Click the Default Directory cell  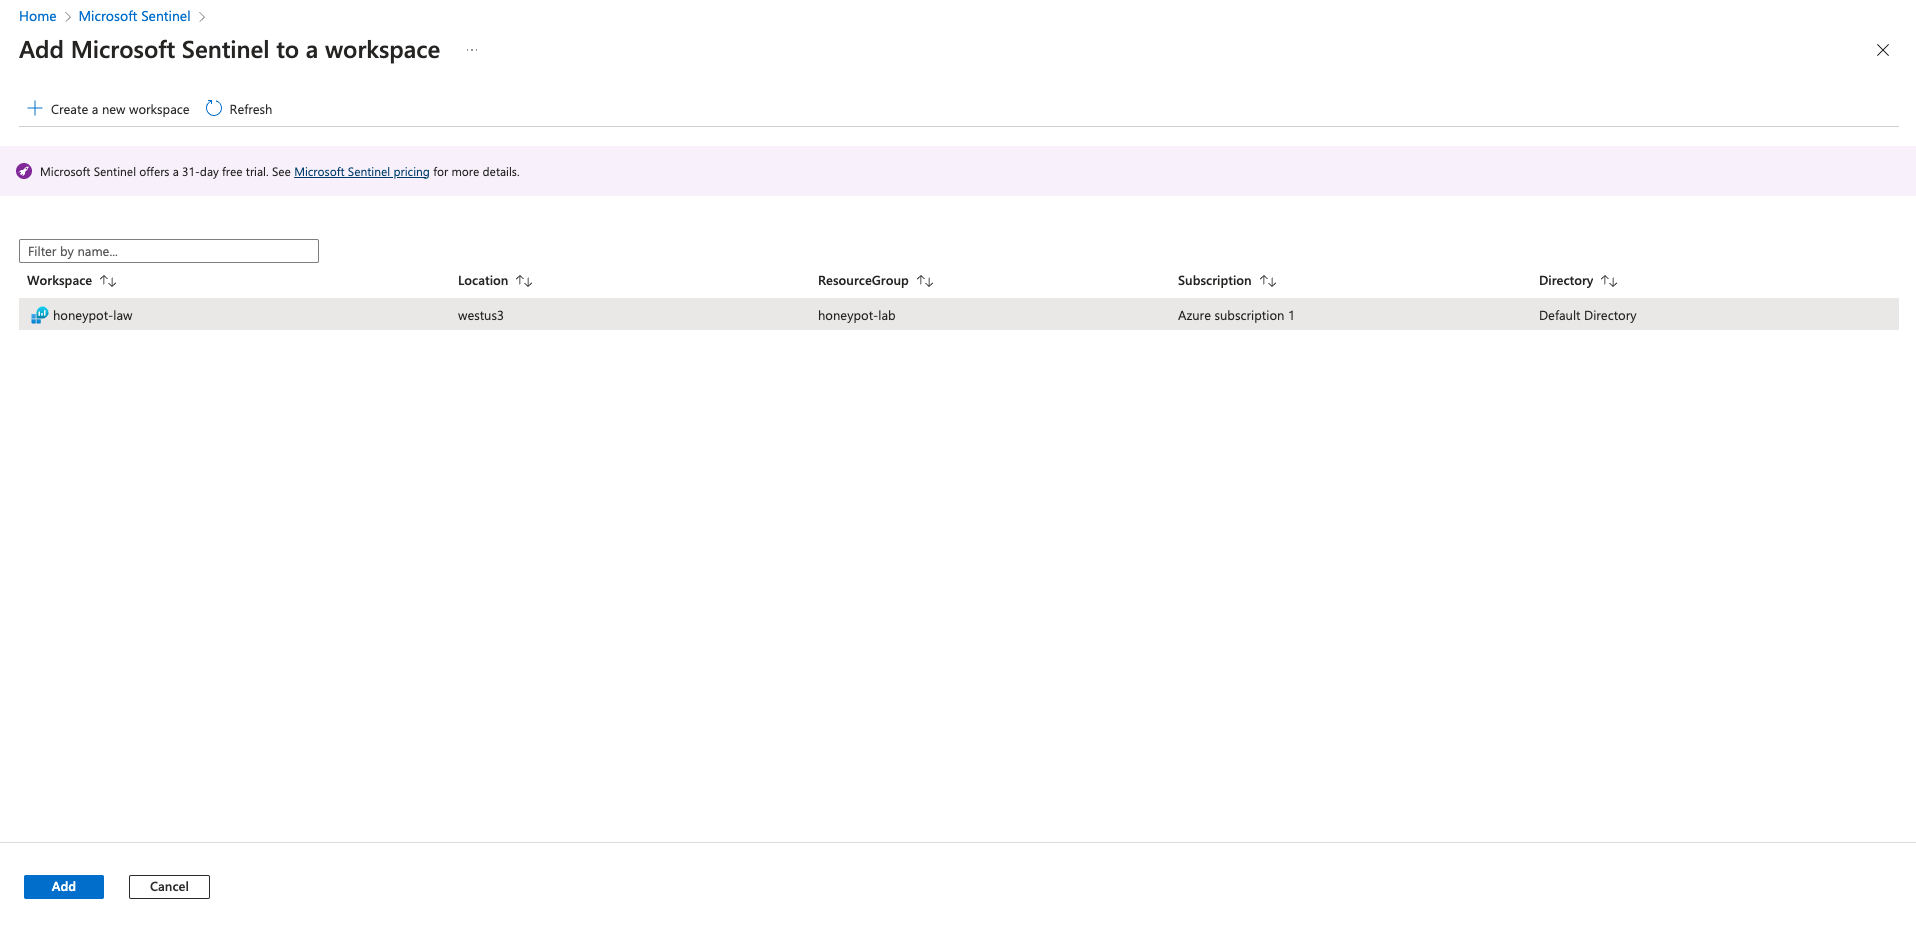point(1588,315)
